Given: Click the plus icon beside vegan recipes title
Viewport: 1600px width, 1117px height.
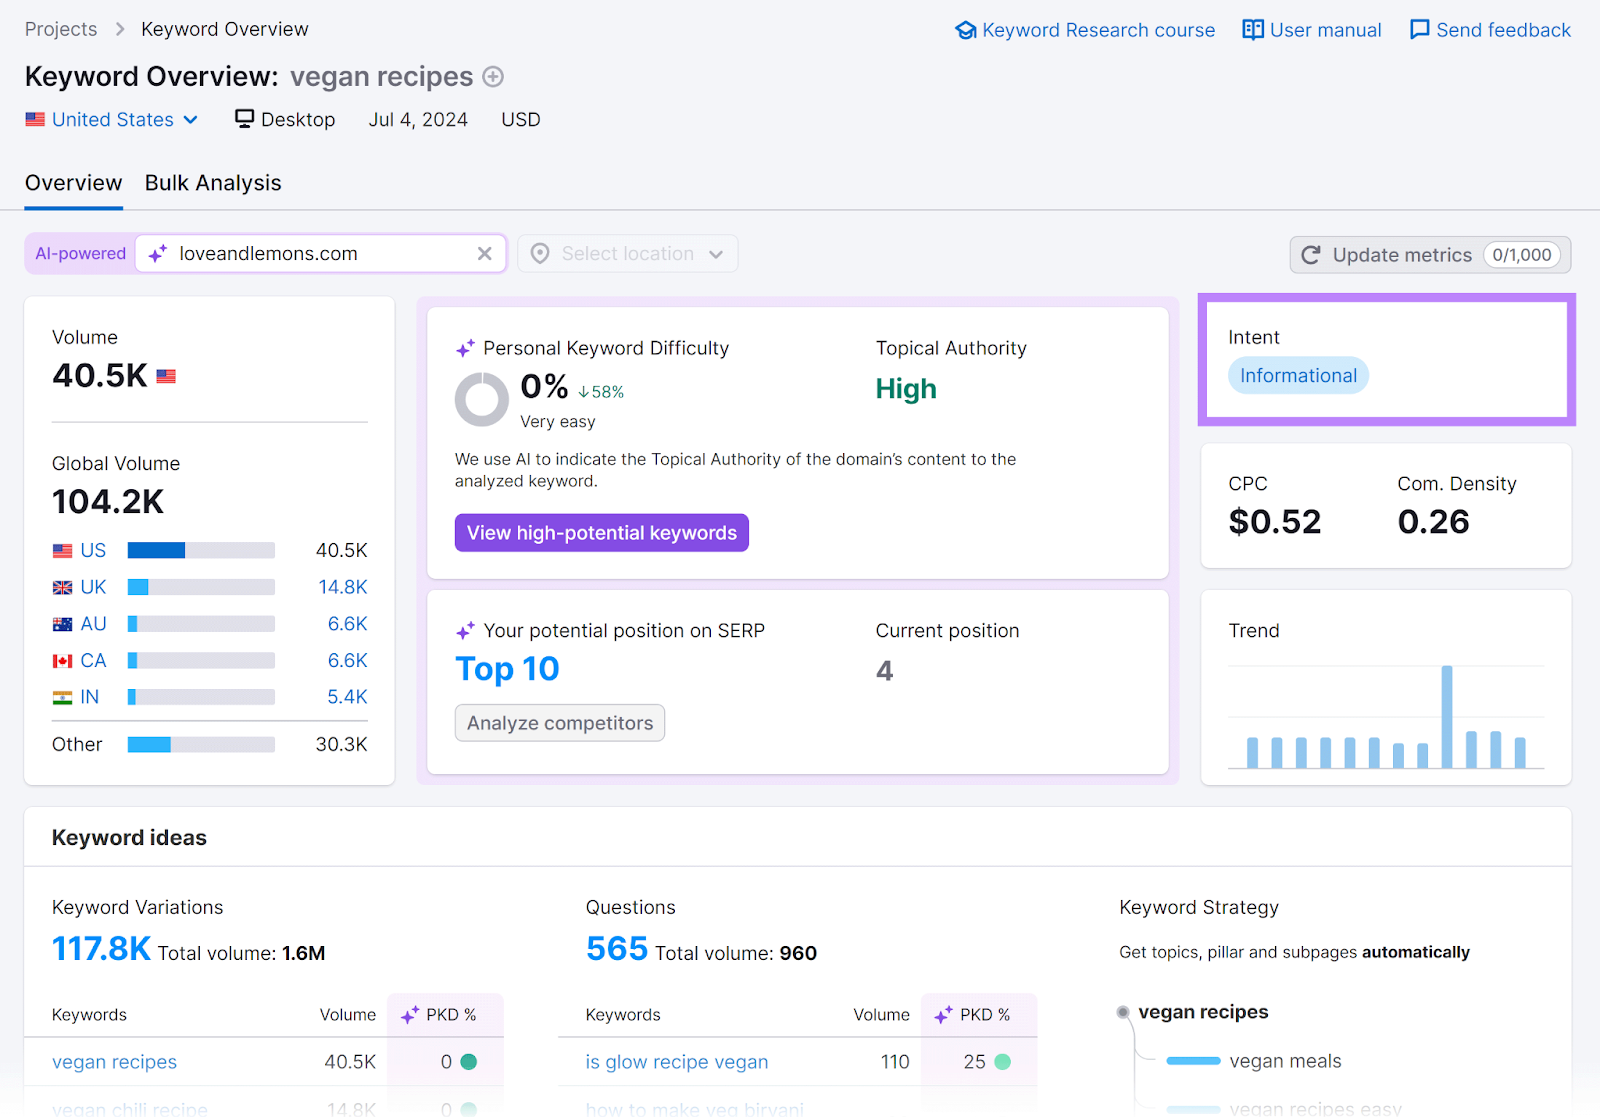Looking at the screenshot, I should [x=493, y=76].
